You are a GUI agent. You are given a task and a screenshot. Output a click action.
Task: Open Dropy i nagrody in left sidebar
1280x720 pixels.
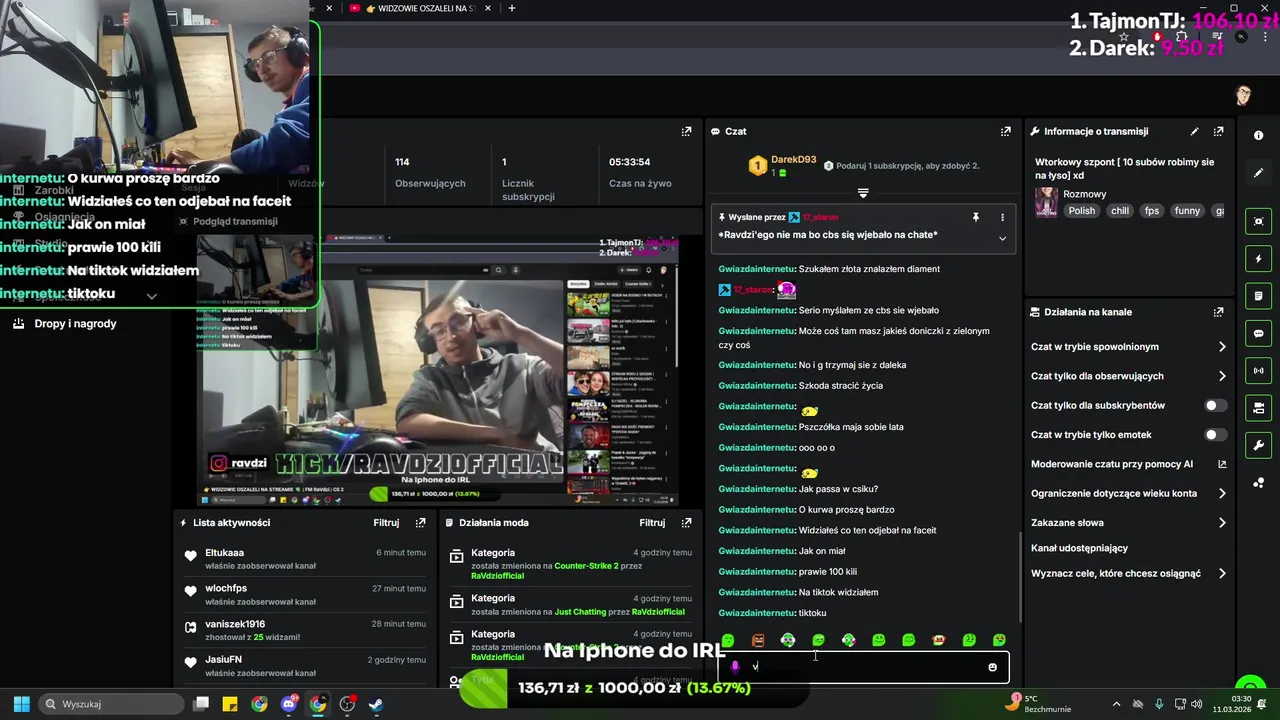point(75,324)
